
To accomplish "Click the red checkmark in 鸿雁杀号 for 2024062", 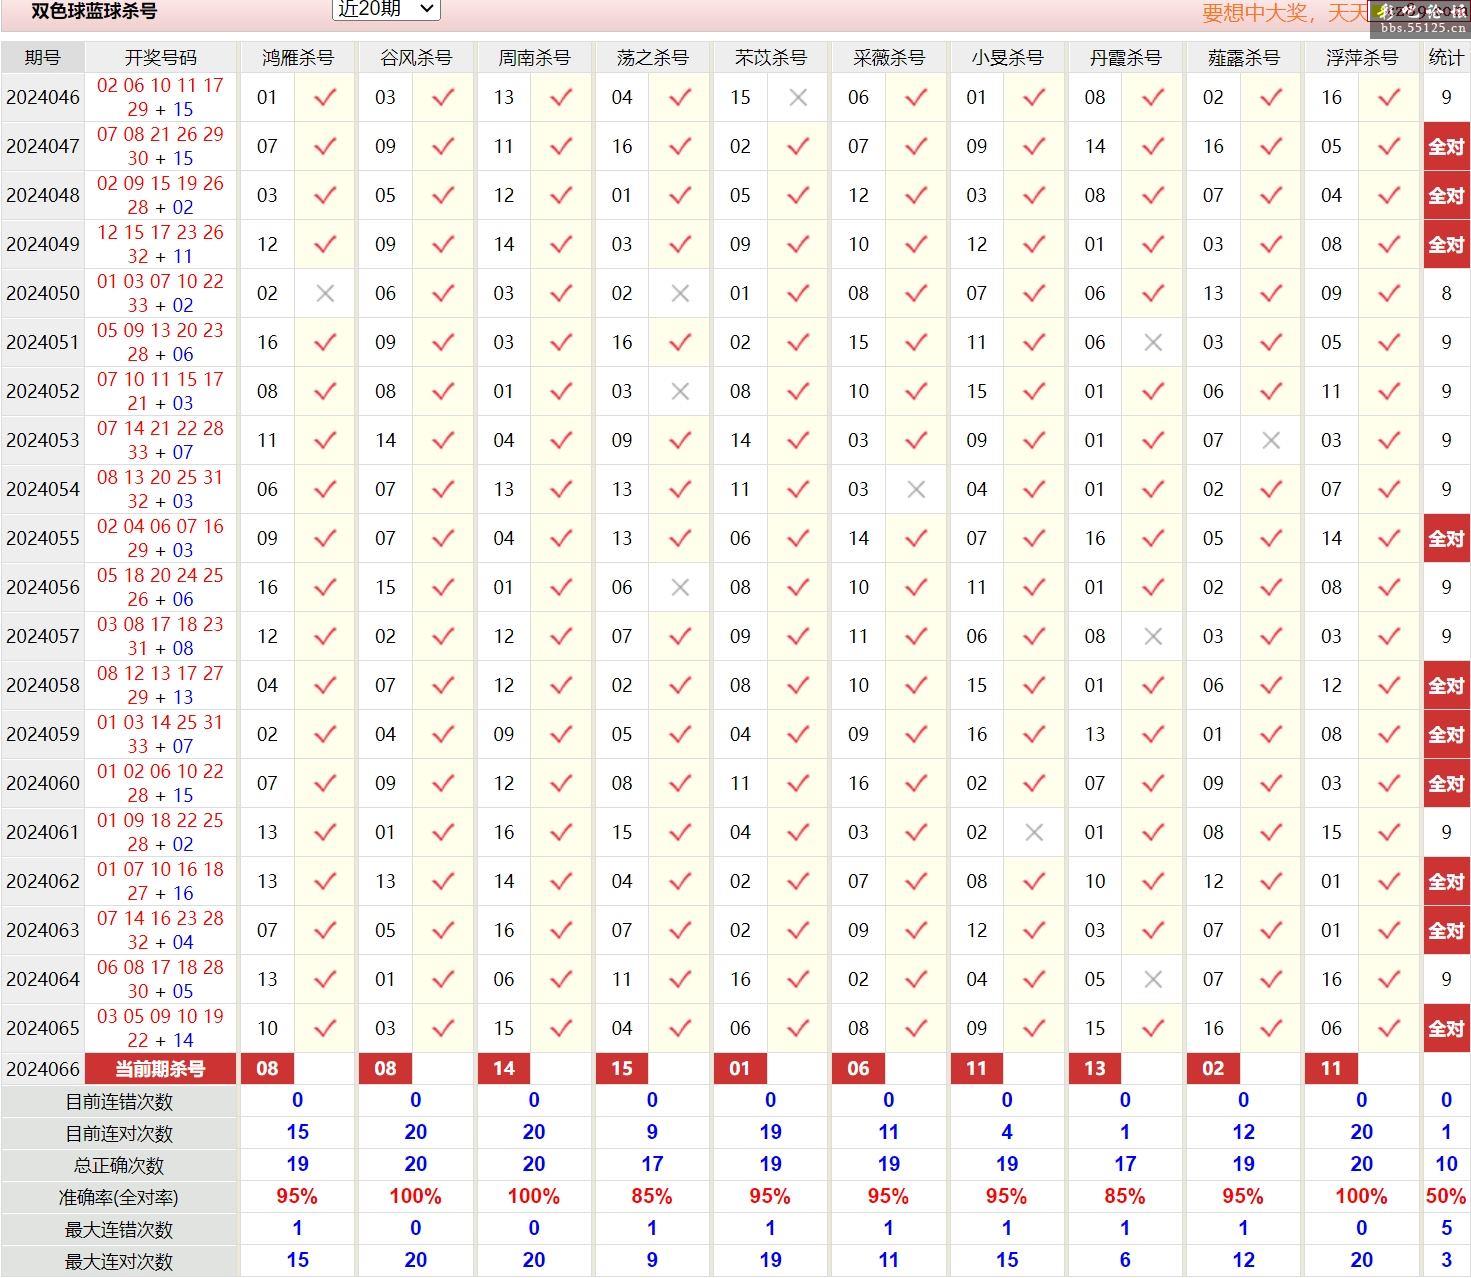I will (x=325, y=882).
